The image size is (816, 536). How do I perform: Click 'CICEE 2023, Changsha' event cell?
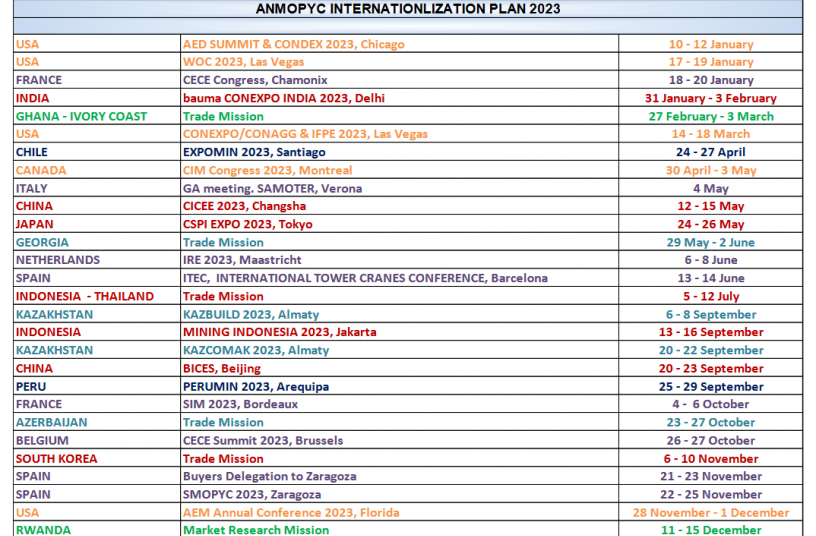click(x=400, y=206)
